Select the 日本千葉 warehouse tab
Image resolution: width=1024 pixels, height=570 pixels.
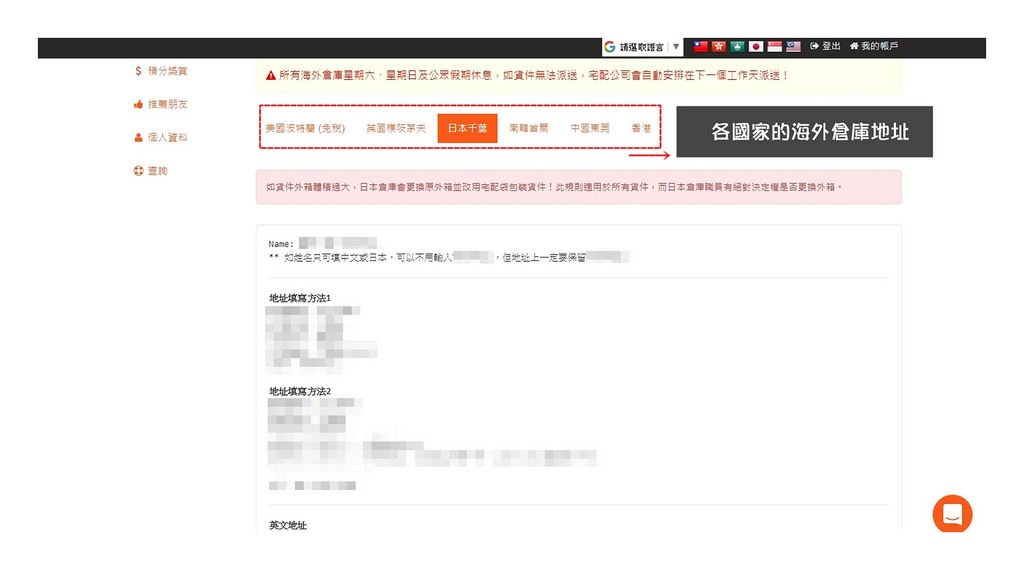pos(467,129)
